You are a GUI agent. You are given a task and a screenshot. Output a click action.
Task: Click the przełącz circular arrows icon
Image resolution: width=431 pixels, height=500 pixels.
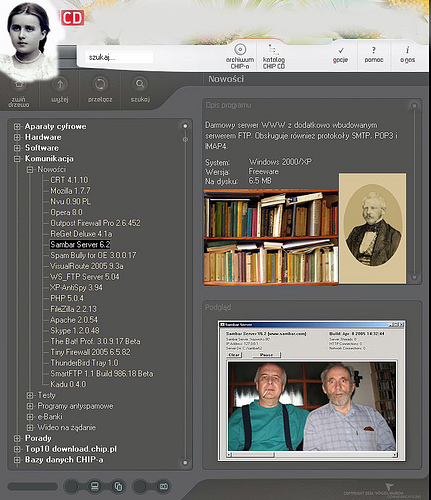click(100, 84)
